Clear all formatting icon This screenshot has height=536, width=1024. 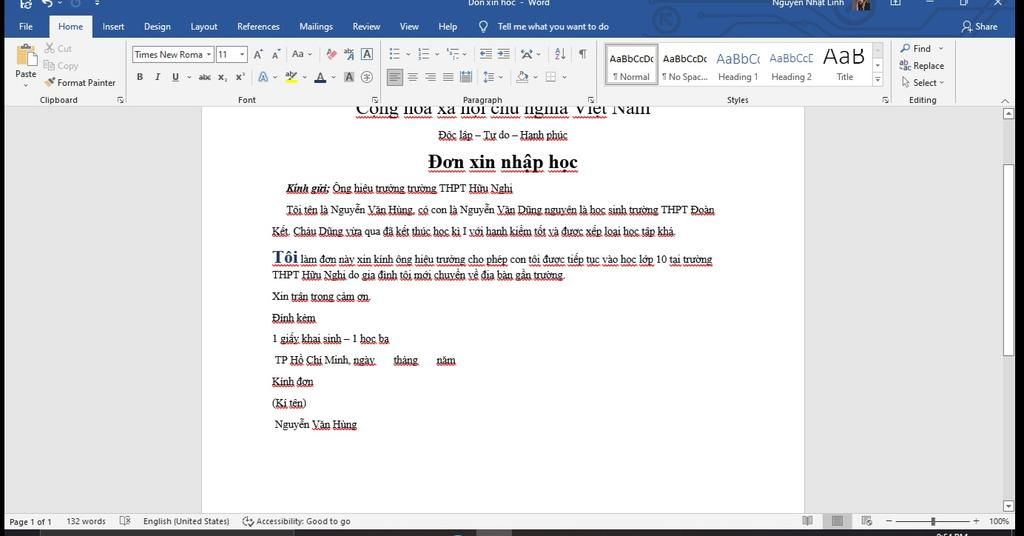[331, 54]
